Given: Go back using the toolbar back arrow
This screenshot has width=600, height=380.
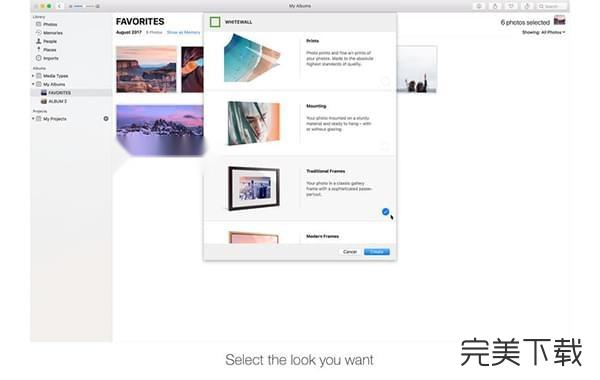Looking at the screenshot, I should click(59, 6).
